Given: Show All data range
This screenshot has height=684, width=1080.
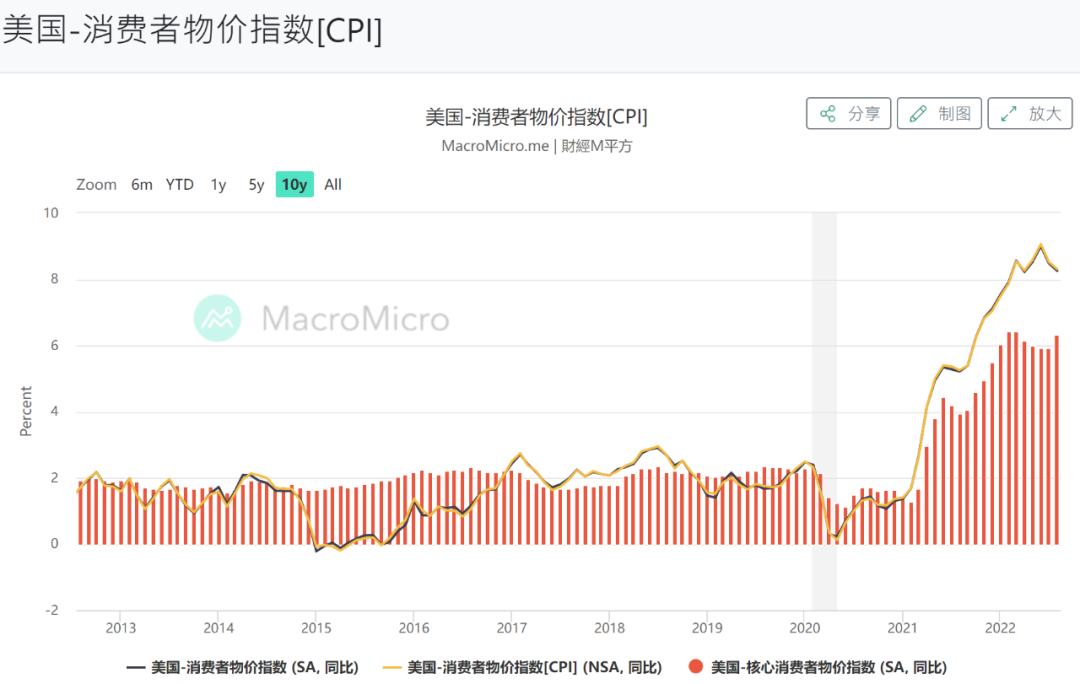Looking at the screenshot, I should click(x=333, y=185).
